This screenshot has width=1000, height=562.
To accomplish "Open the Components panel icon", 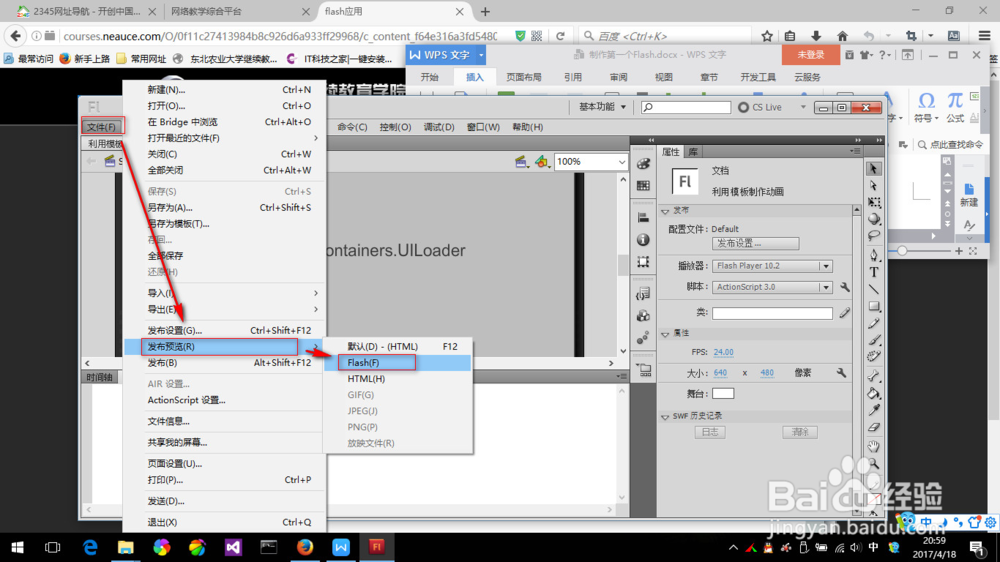I will [643, 316].
